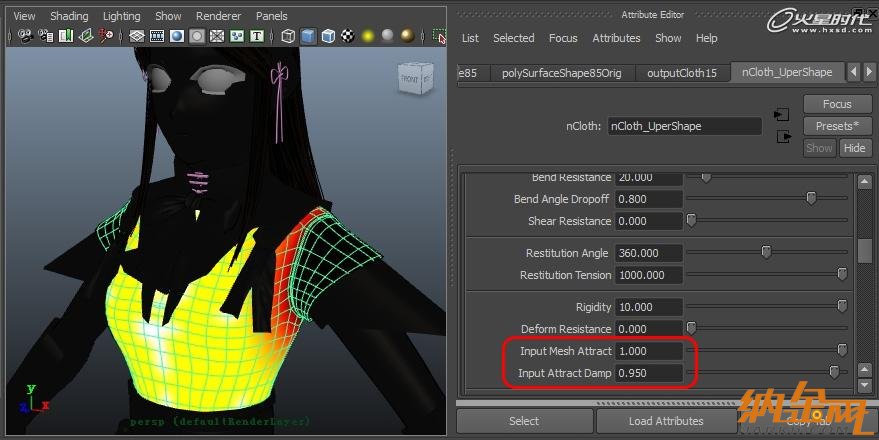879x440 pixels.
Task: Click the Image Plane icon
Action: click(x=86, y=36)
